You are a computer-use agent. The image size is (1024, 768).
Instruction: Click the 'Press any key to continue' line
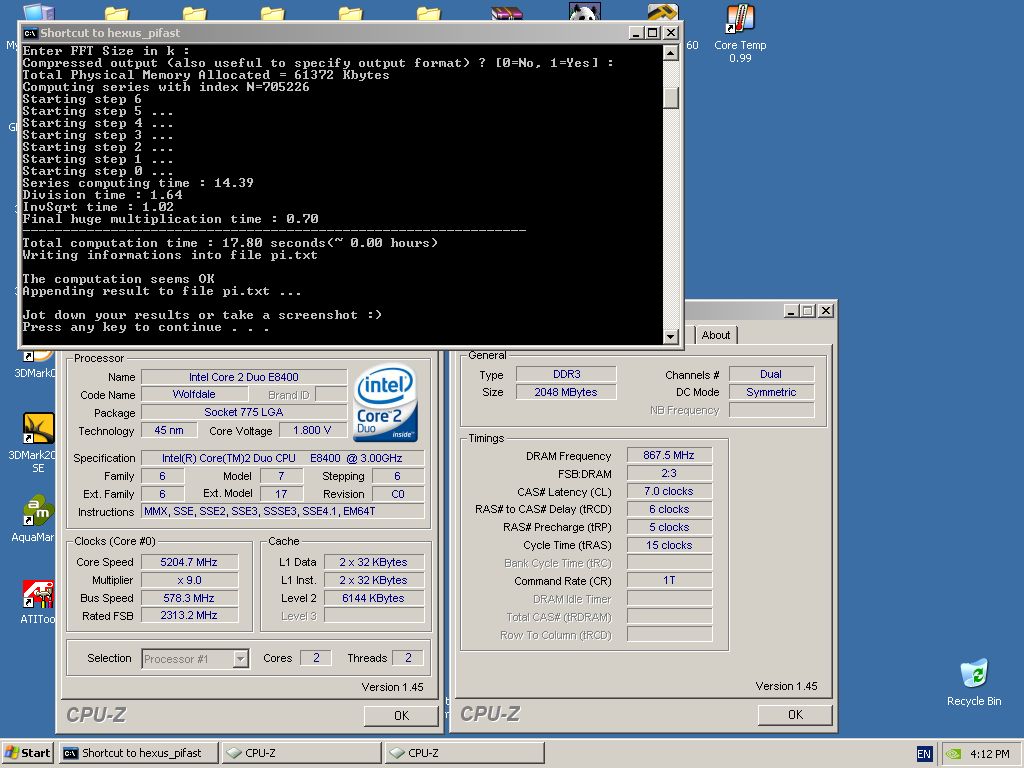point(146,327)
